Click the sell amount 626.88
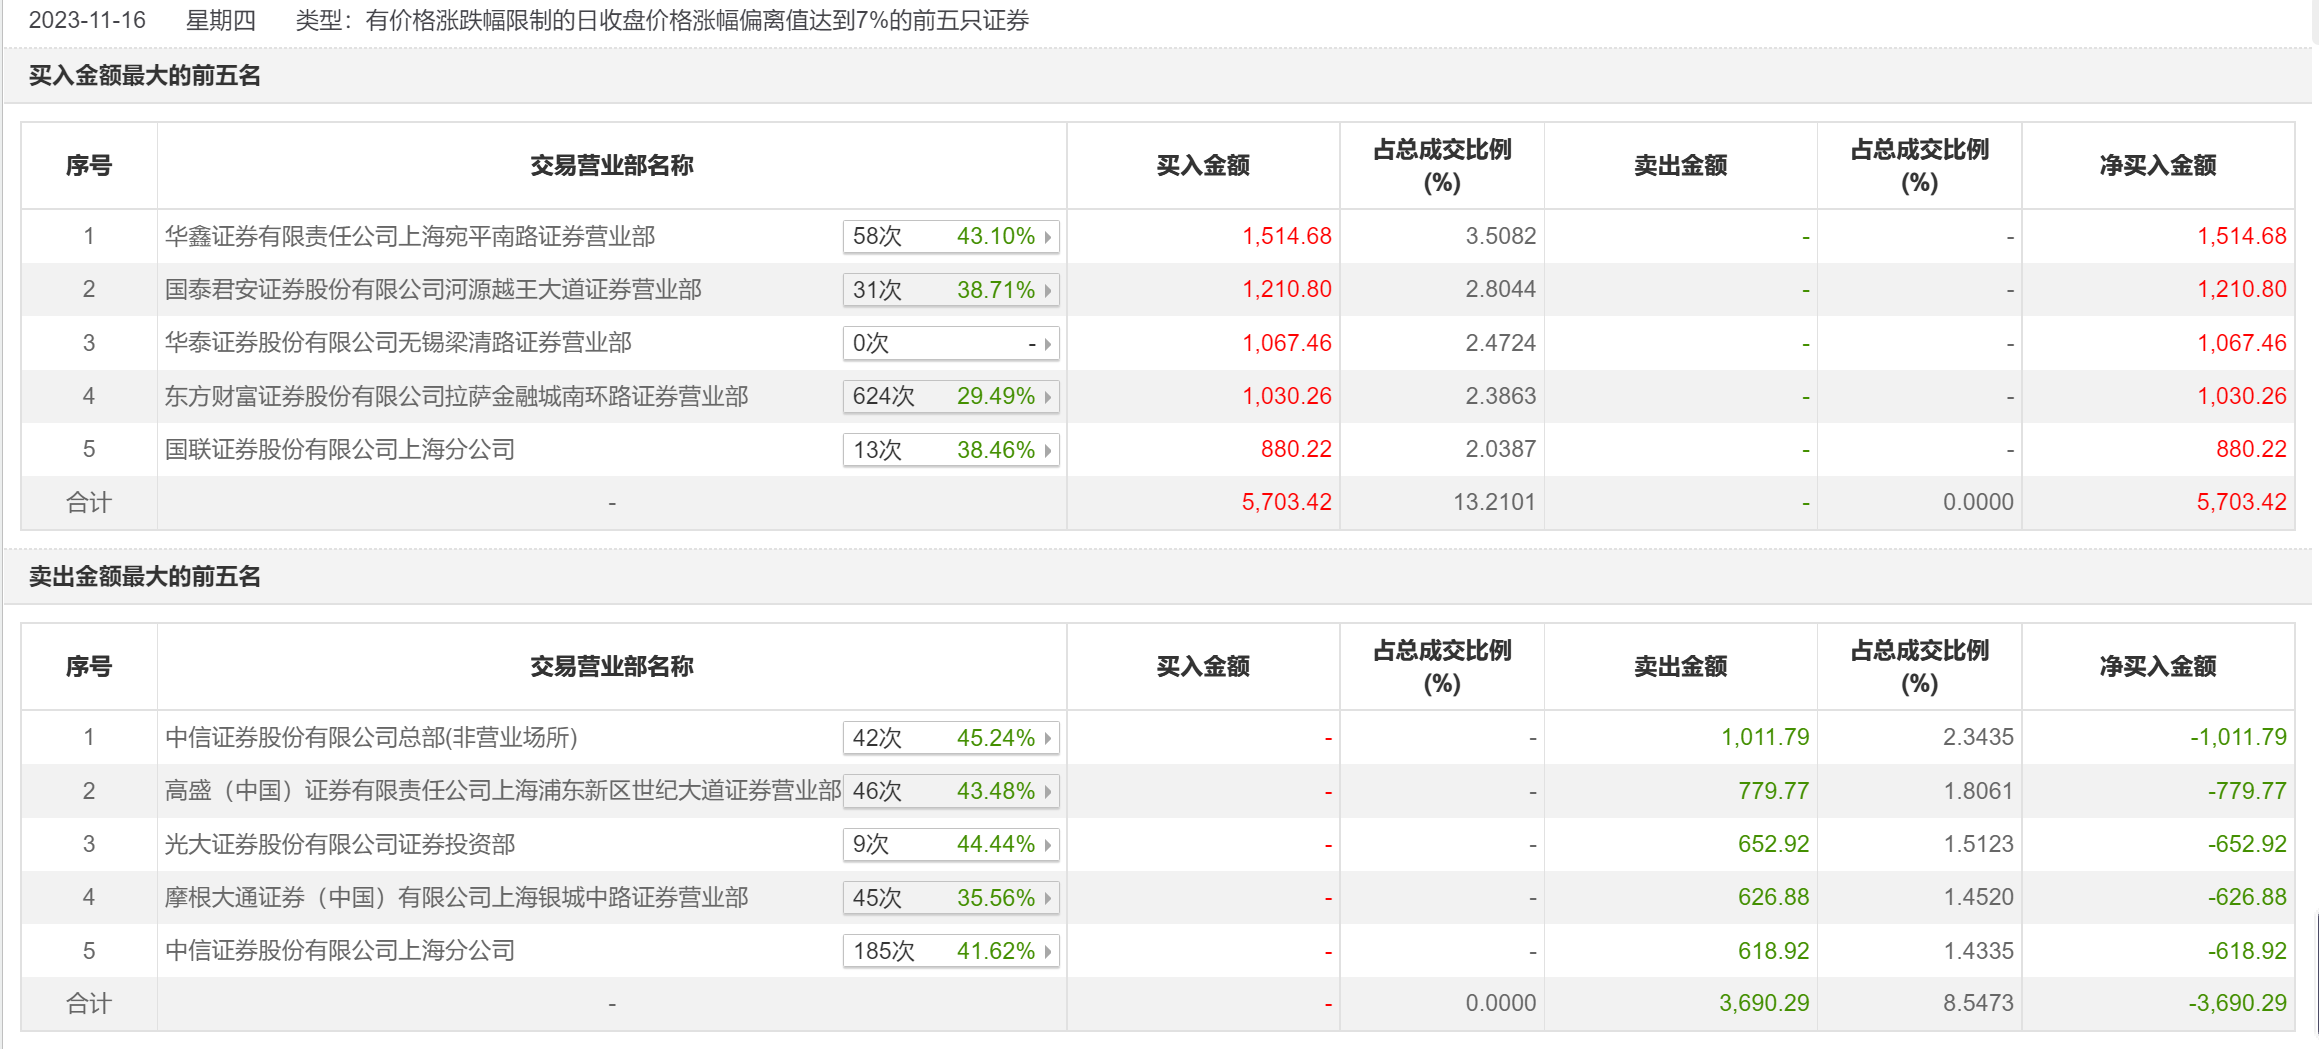This screenshot has width=2319, height=1049. click(1773, 898)
